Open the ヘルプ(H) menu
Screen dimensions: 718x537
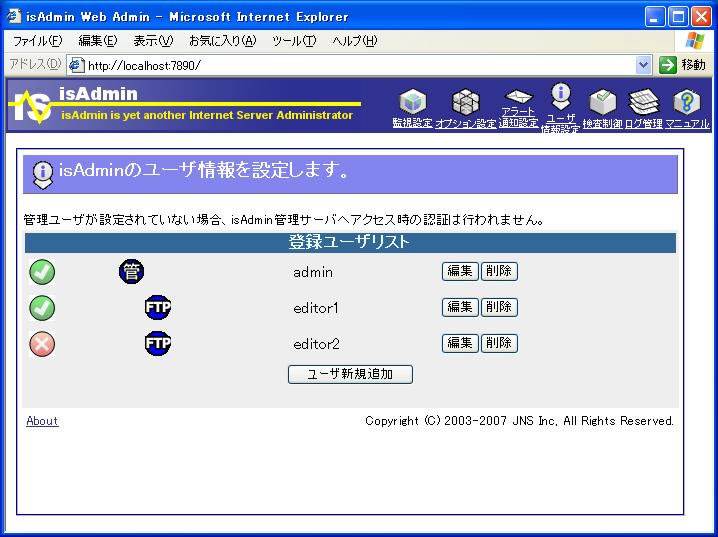point(355,41)
